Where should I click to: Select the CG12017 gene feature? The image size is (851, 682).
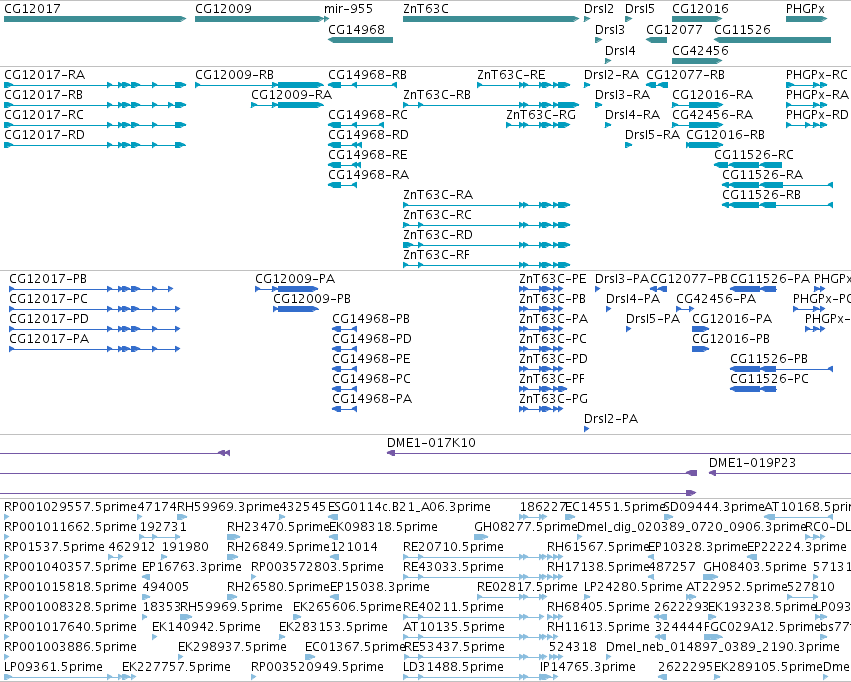(x=95, y=19)
